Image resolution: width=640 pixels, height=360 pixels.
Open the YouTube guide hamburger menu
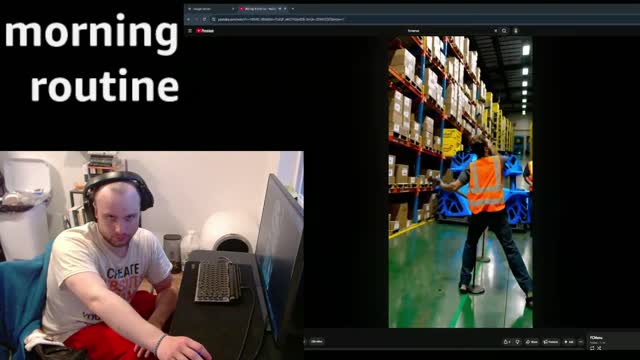tap(190, 31)
